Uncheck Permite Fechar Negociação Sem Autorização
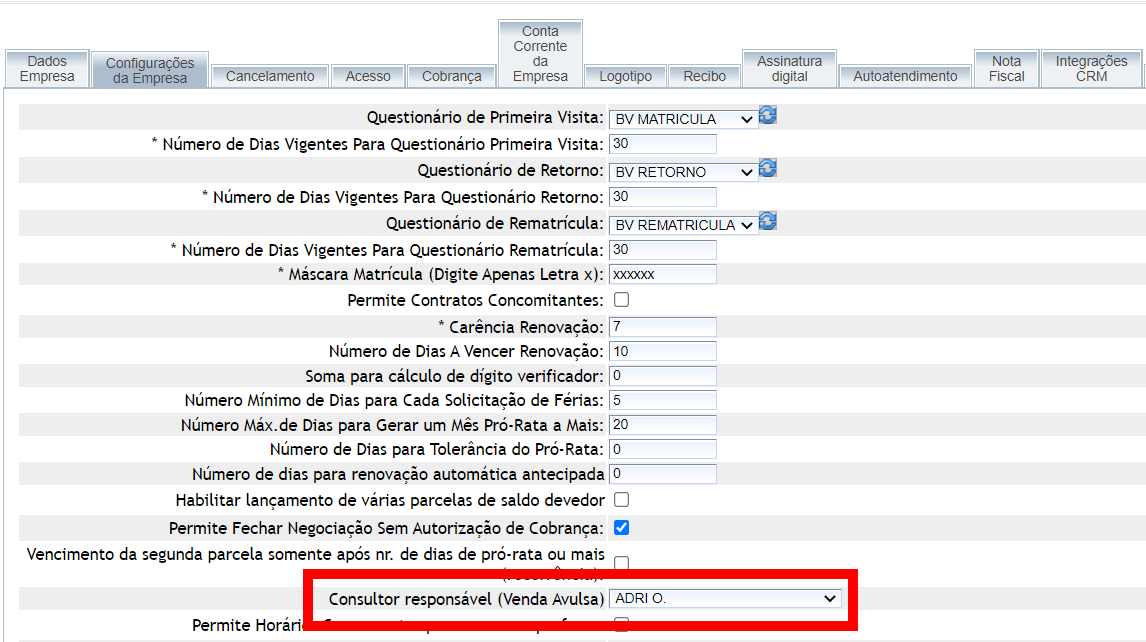This screenshot has width=1146, height=642. click(621, 527)
